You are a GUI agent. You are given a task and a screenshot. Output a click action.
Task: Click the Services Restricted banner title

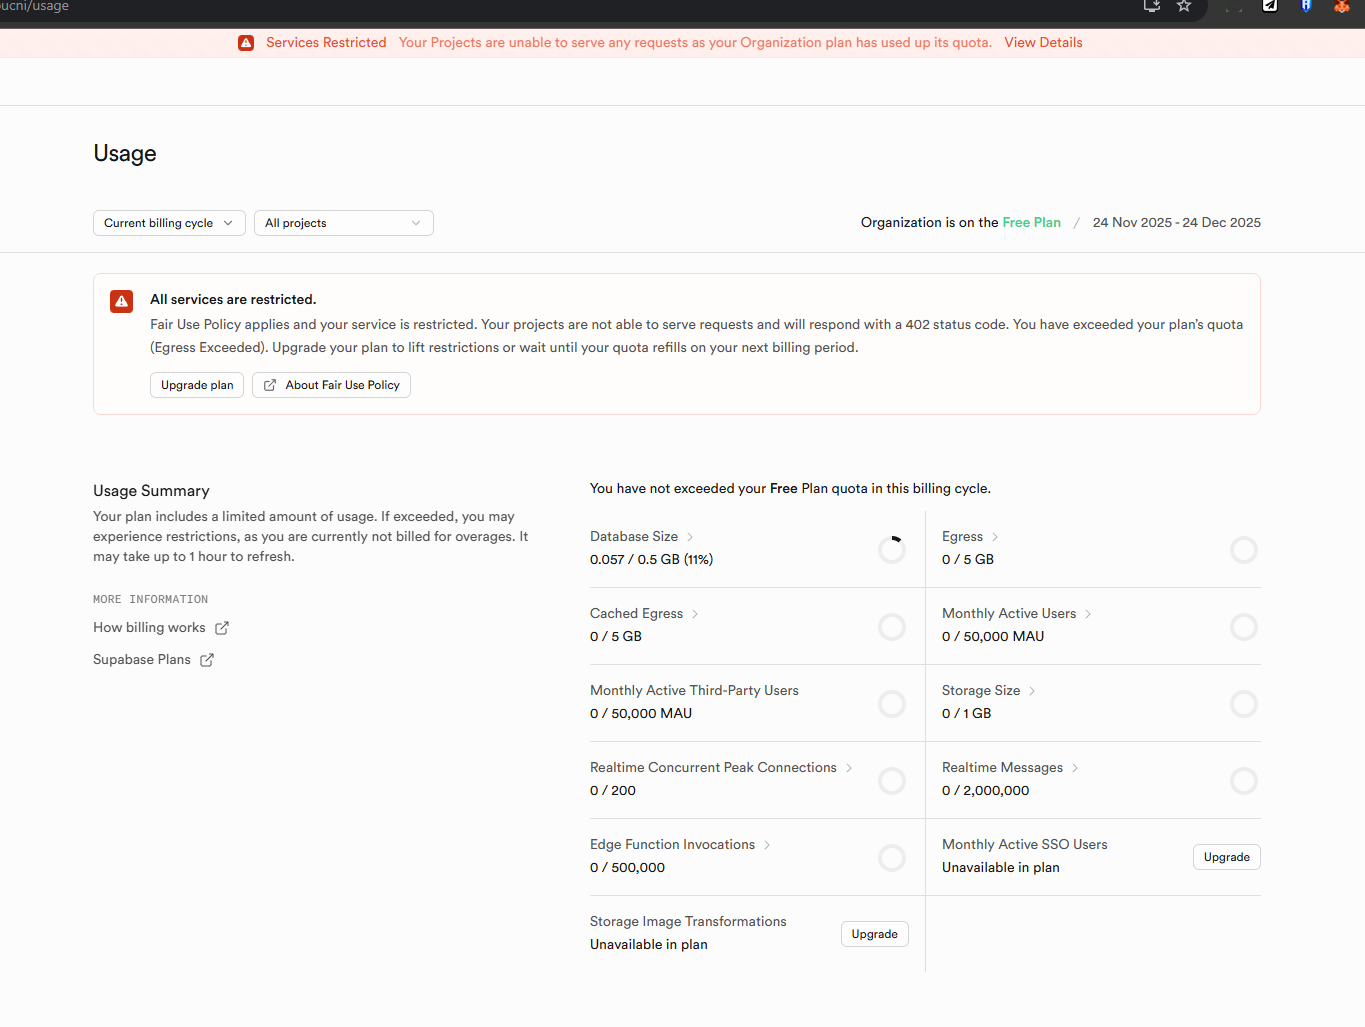pyautogui.click(x=326, y=43)
